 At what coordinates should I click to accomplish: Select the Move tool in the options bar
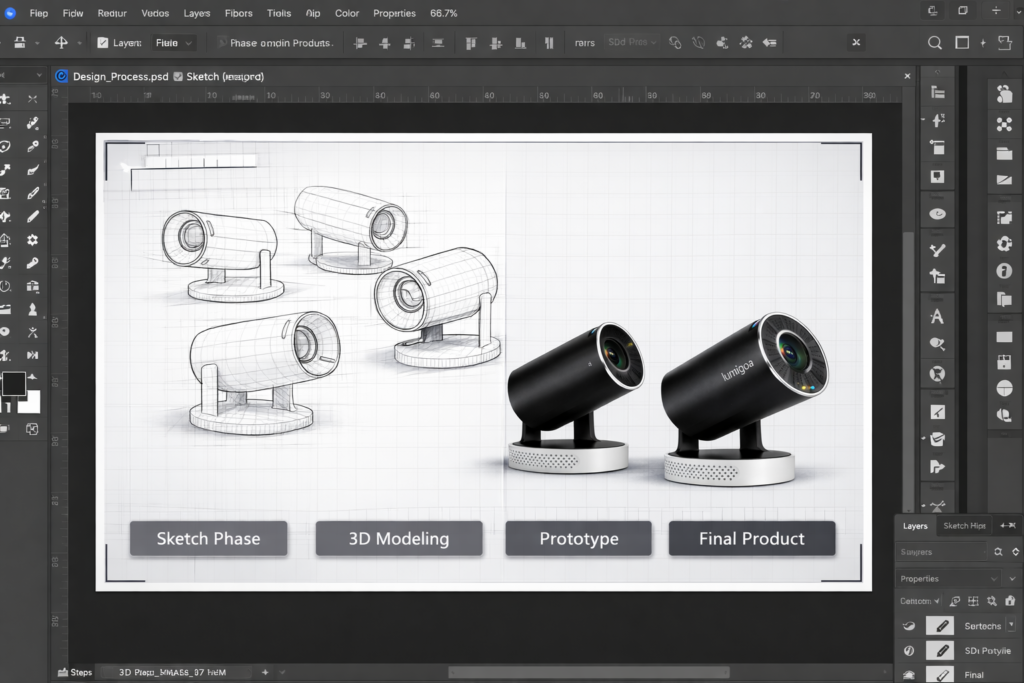tap(61, 43)
